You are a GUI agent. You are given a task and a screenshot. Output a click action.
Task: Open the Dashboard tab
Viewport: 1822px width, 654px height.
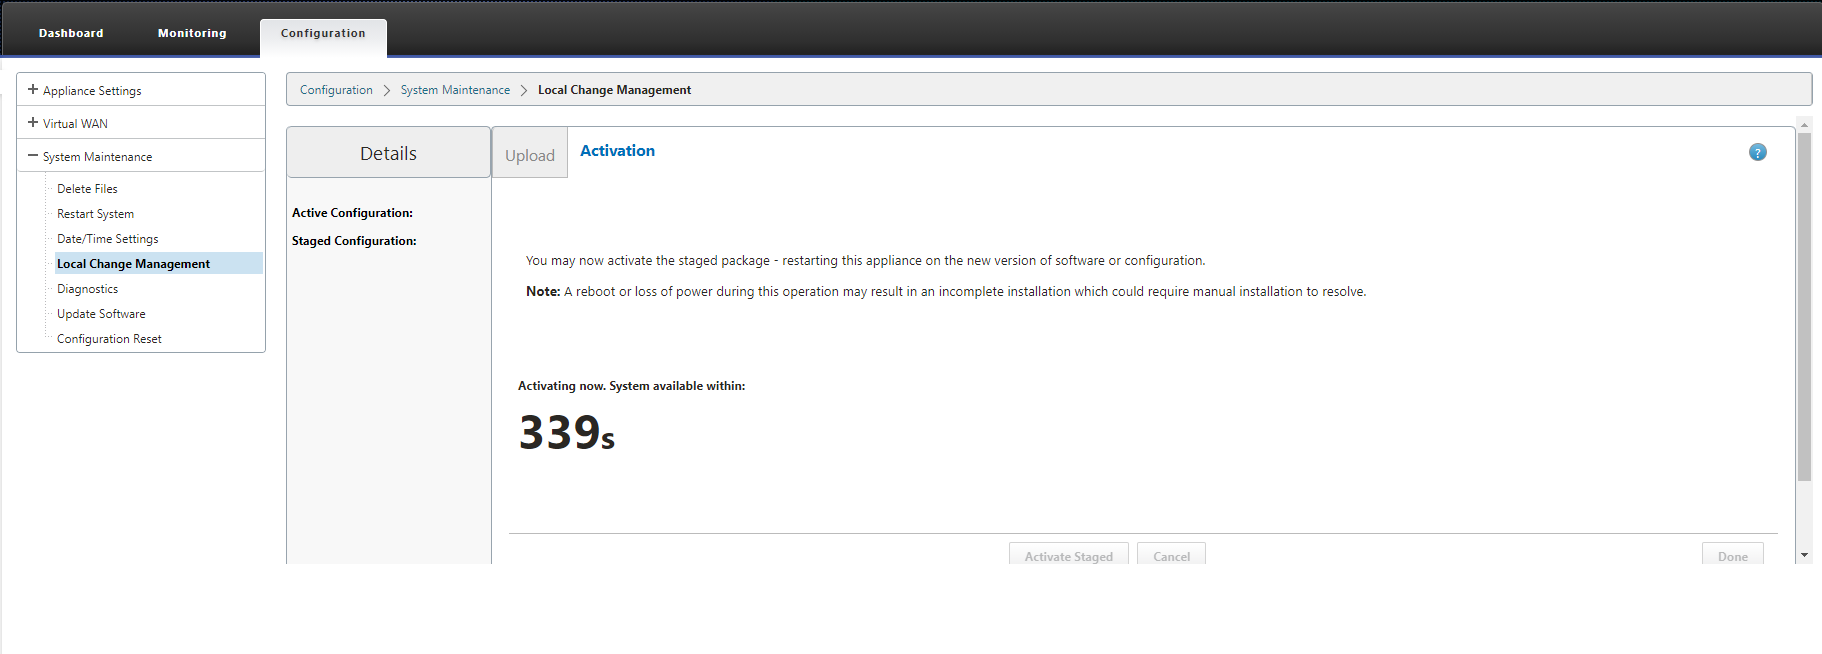tap(71, 33)
